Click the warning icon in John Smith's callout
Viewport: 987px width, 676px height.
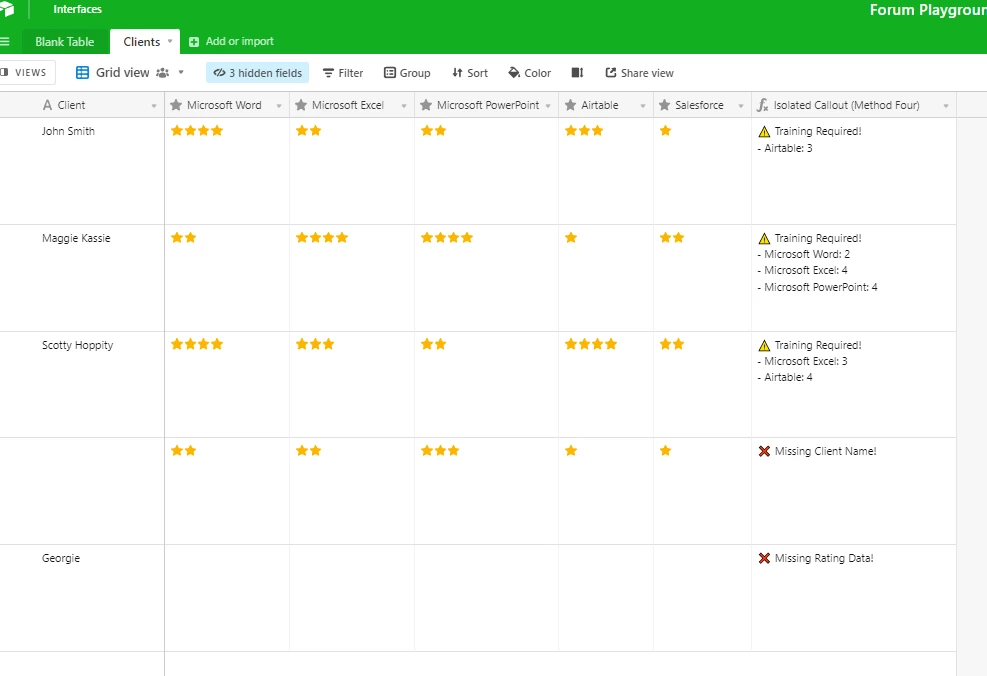pyautogui.click(x=764, y=132)
